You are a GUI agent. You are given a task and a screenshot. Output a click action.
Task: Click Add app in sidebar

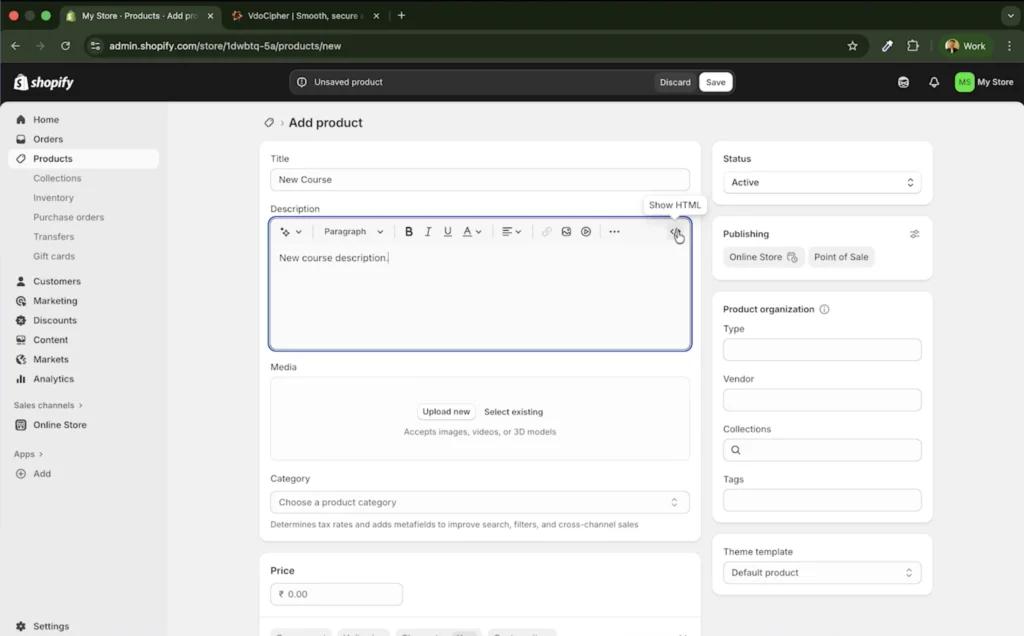(84, 474)
